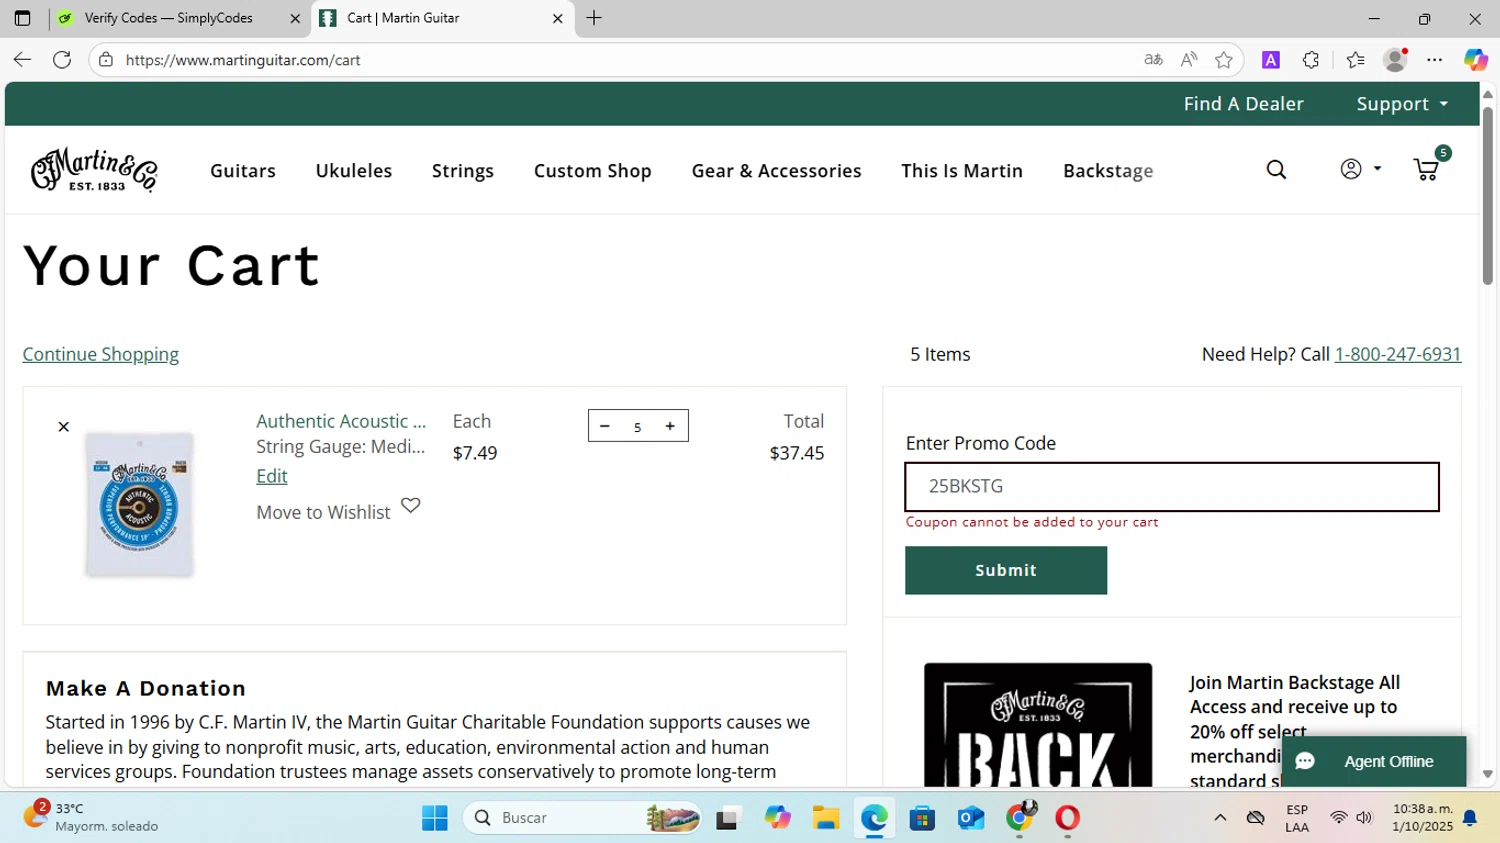Open the Windows Start menu
Viewport: 1500px width, 843px height.
click(435, 818)
